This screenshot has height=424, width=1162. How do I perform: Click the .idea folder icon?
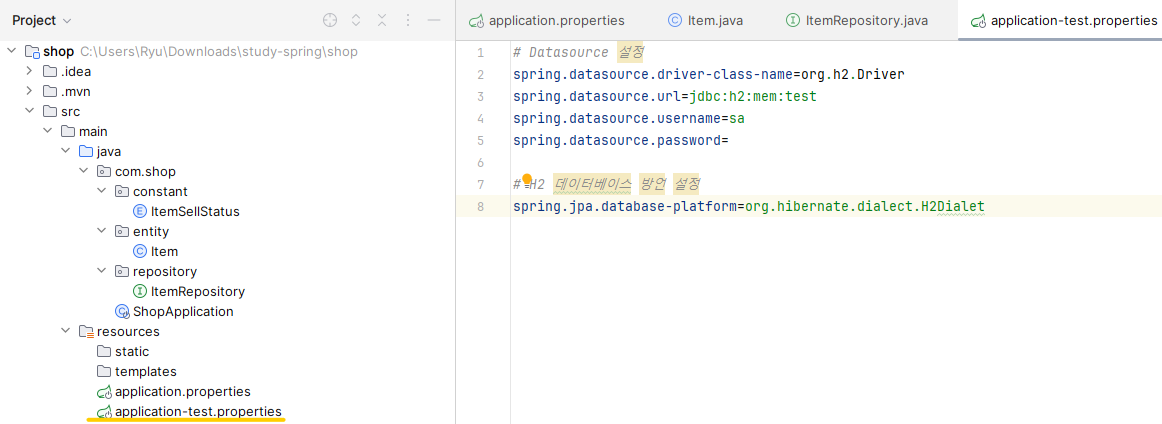point(50,72)
